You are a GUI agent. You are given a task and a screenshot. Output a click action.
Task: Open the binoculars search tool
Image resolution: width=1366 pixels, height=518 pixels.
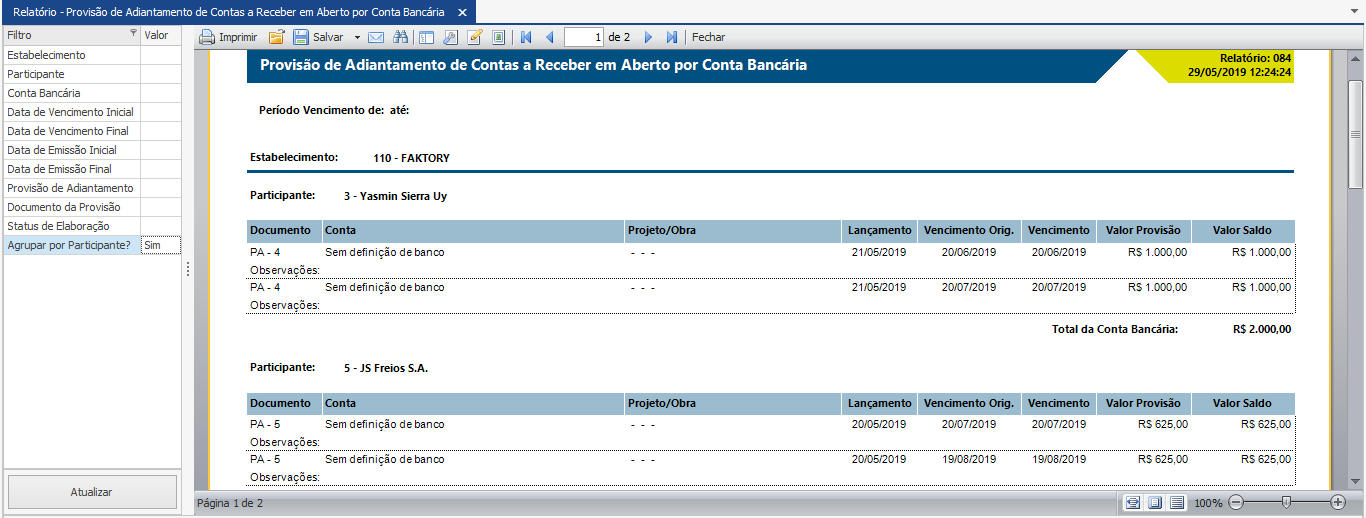[401, 37]
